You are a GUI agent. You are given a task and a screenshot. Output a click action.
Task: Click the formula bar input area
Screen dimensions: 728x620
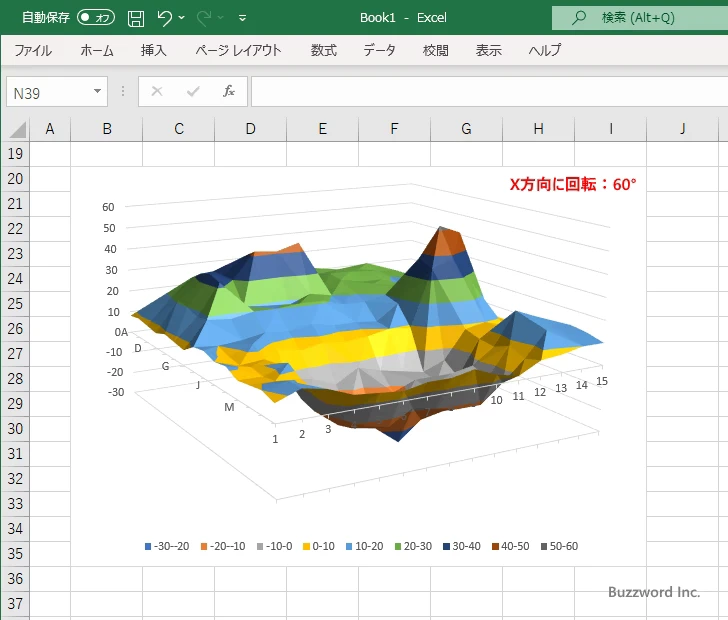pos(489,91)
